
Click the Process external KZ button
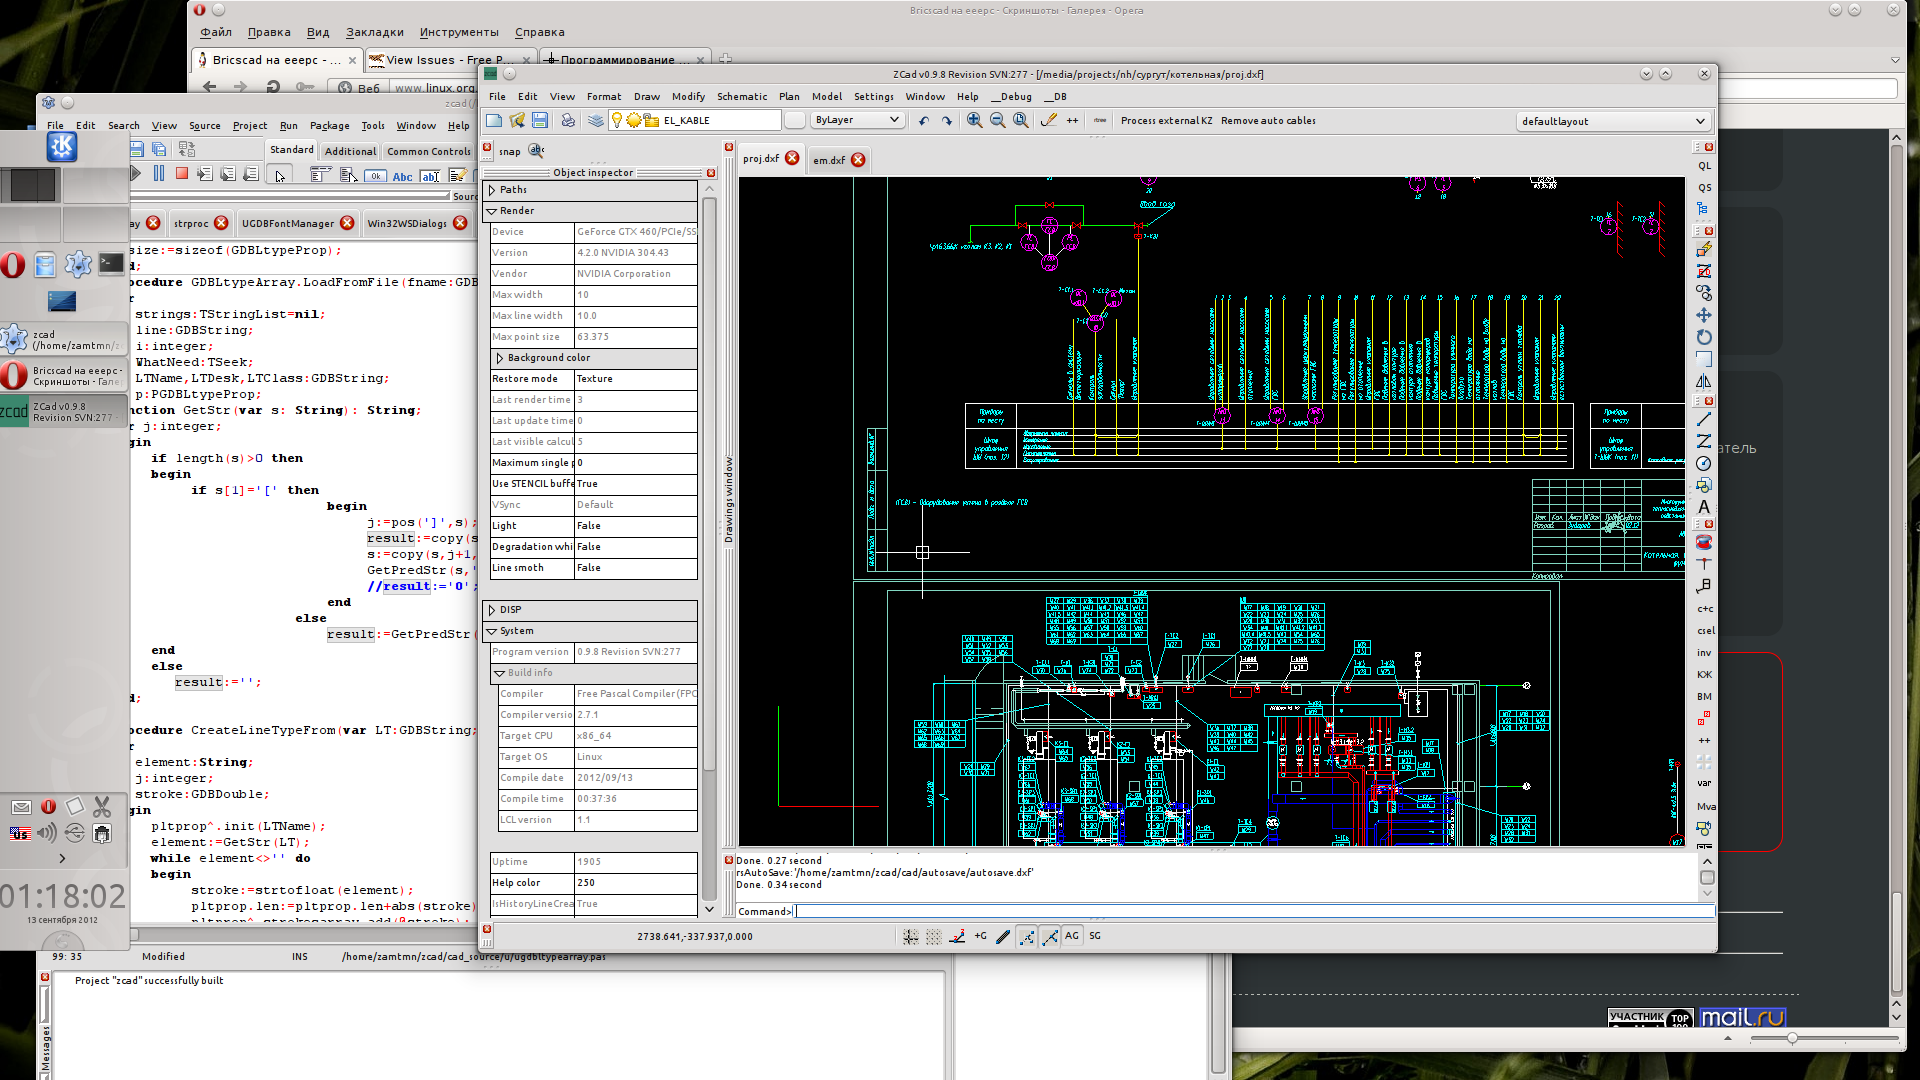1166,121
